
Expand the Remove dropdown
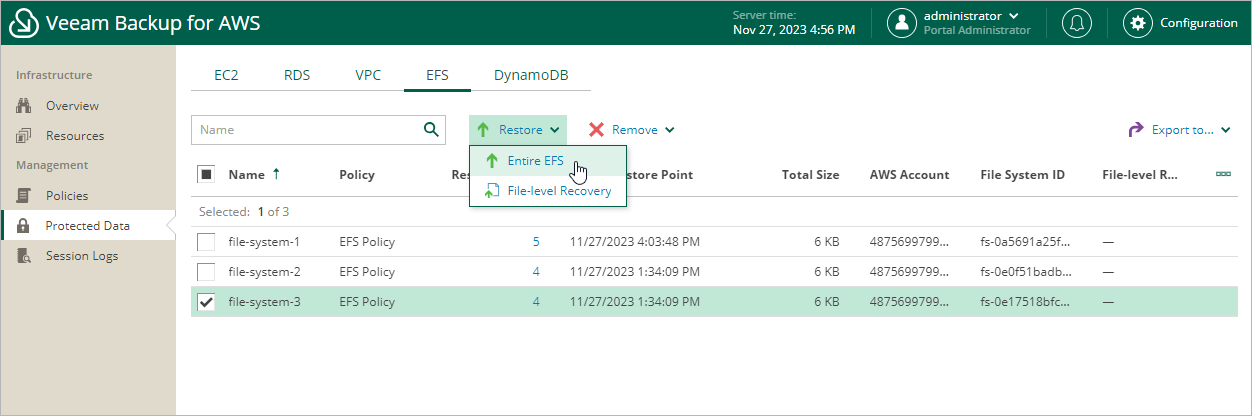[631, 130]
